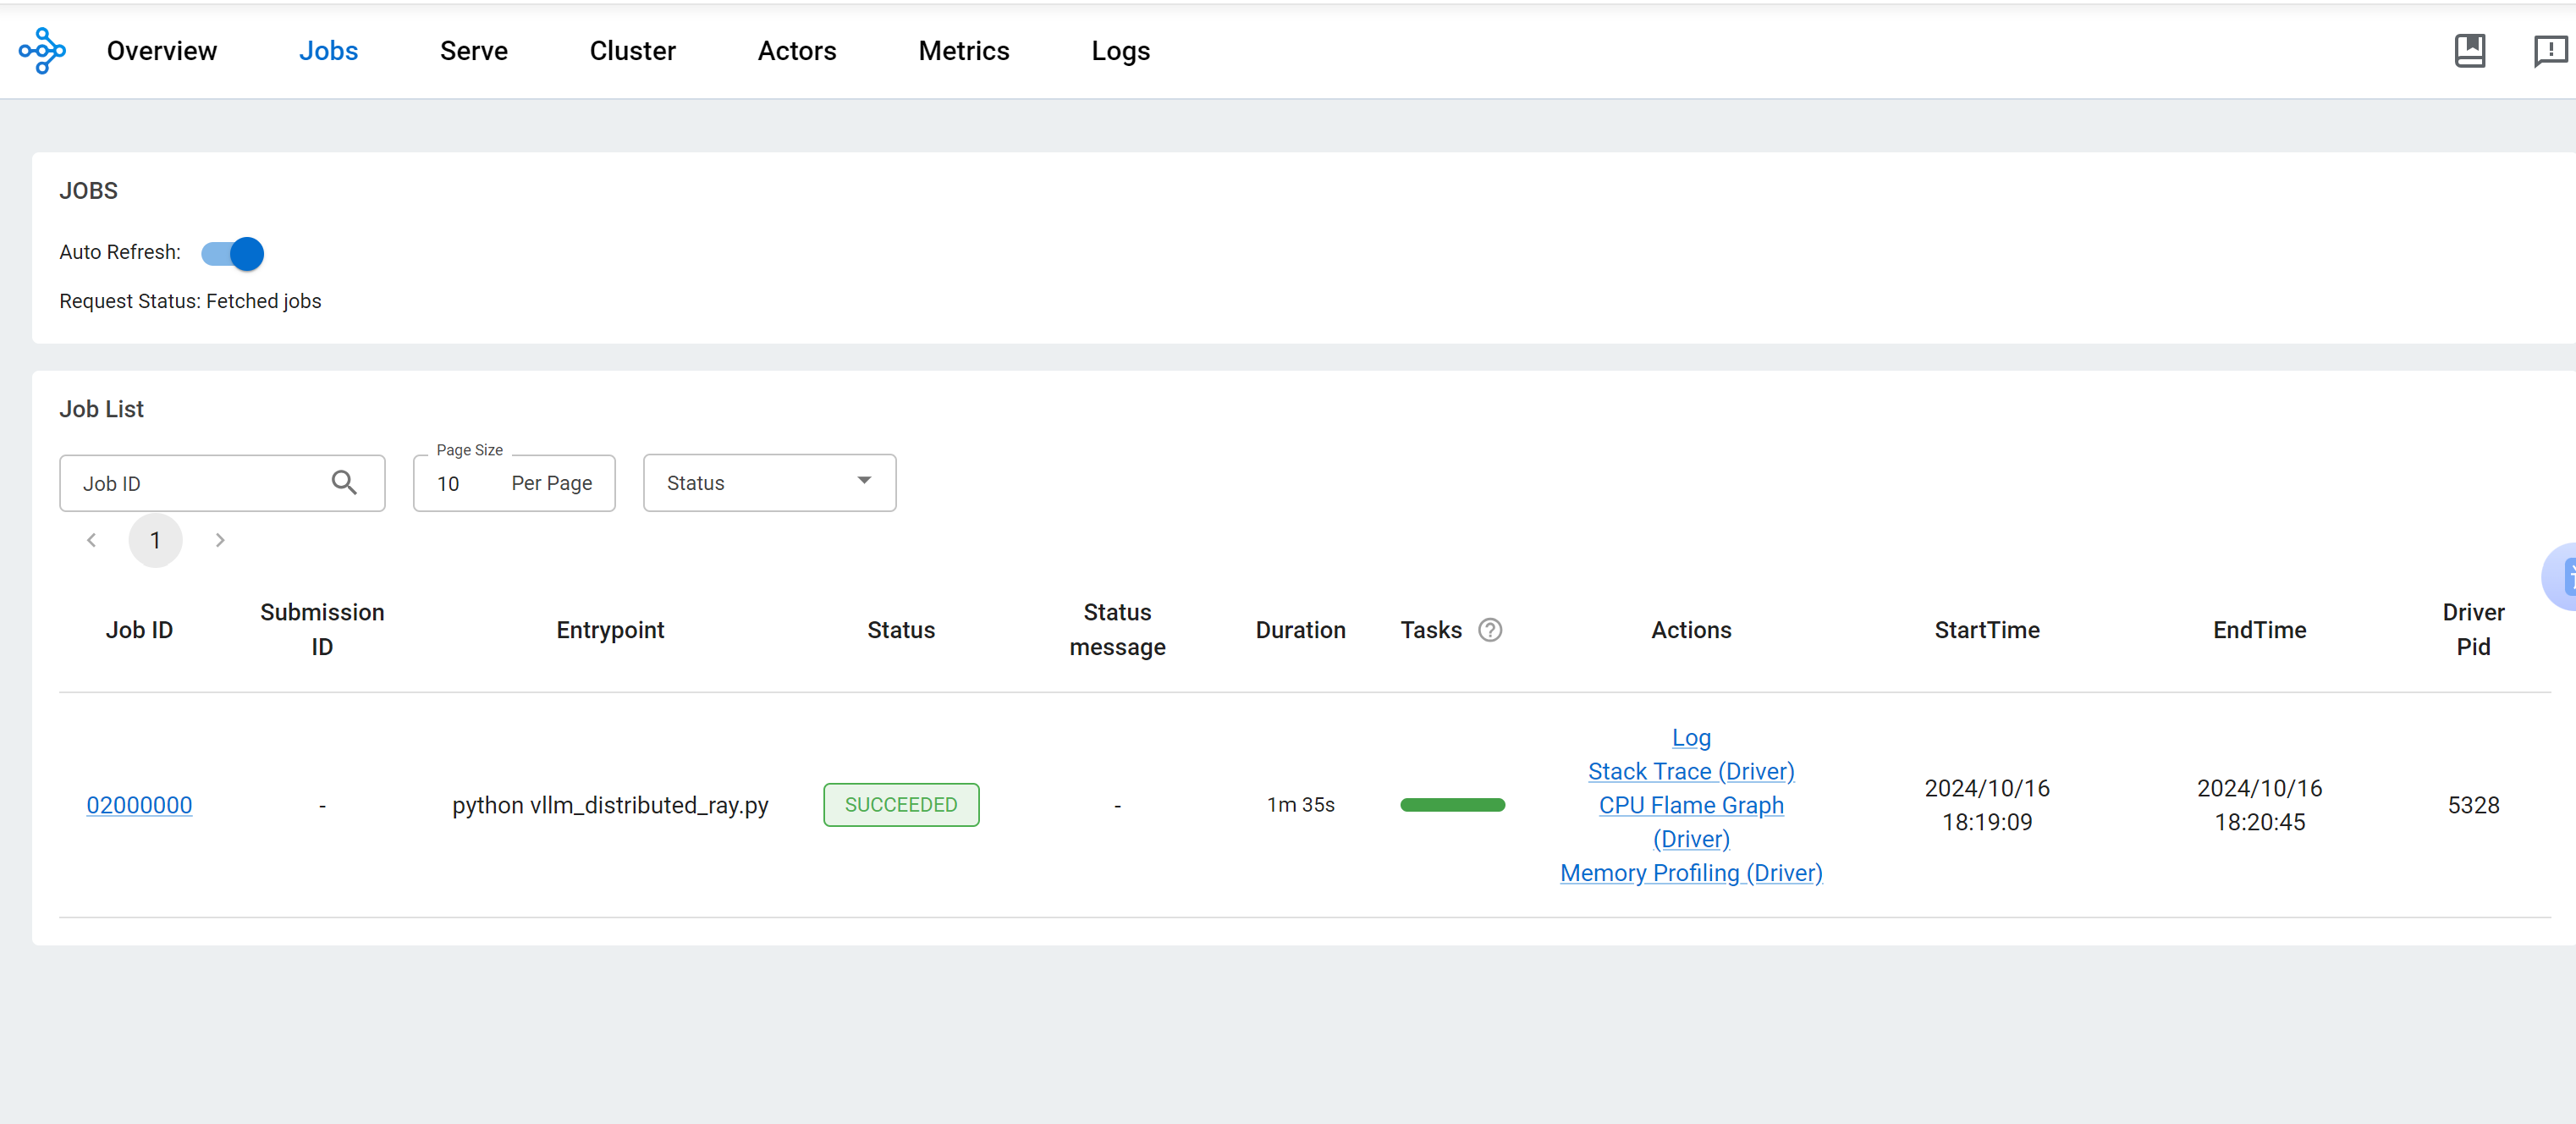
Task: Open job 02000000 details link
Action: point(139,806)
